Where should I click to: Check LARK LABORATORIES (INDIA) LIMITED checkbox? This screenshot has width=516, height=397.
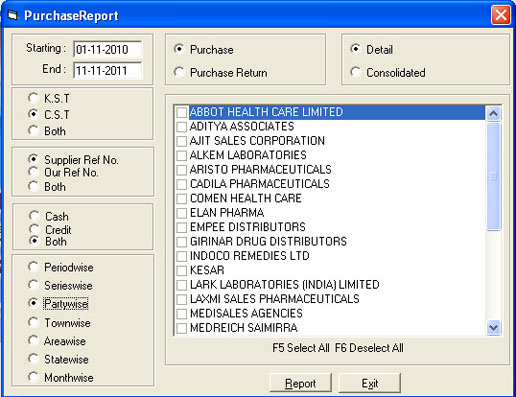coord(181,285)
